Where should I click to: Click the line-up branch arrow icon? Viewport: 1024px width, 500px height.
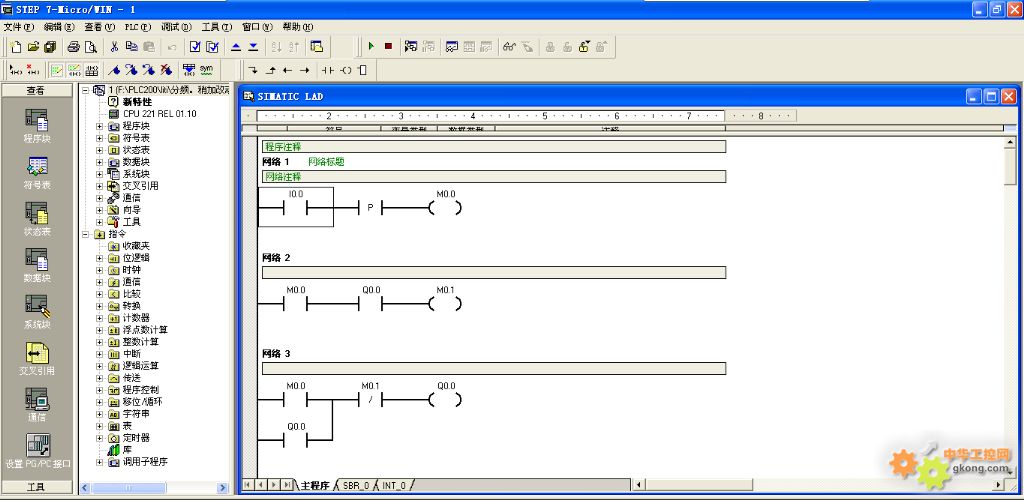(x=270, y=70)
